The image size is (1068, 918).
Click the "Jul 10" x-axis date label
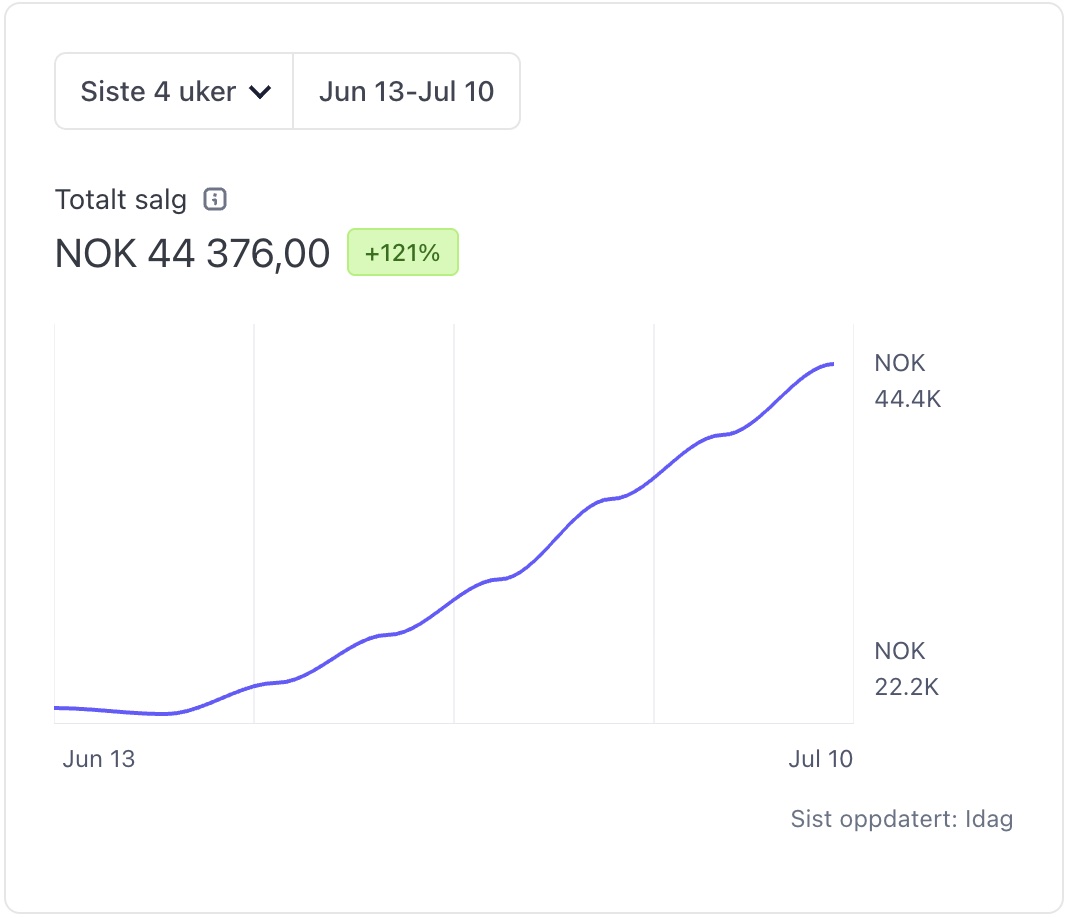point(820,759)
